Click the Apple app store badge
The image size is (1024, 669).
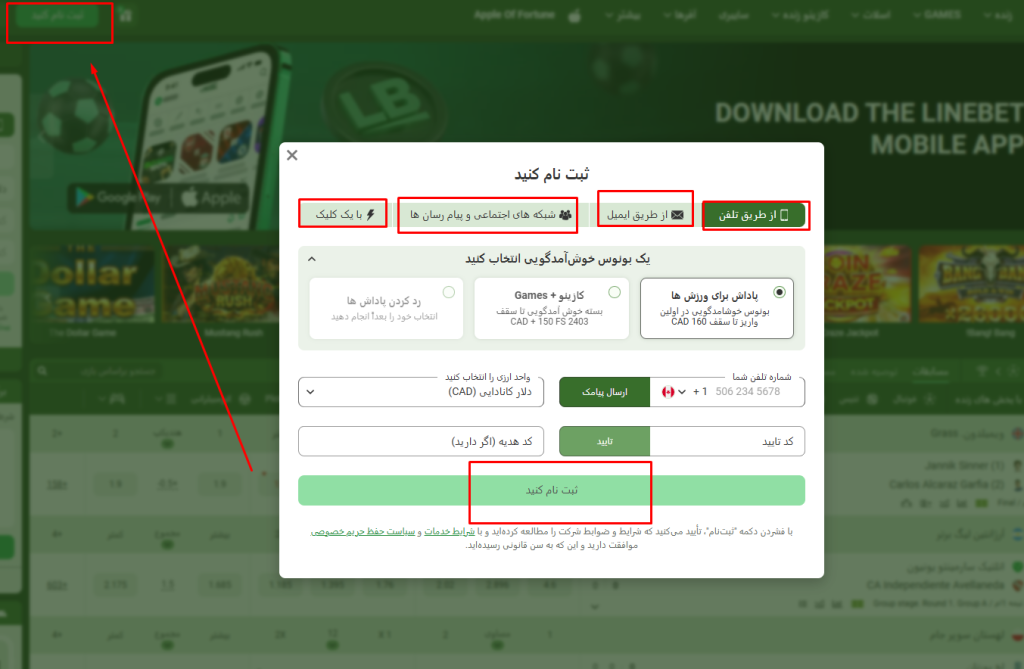pos(212,197)
